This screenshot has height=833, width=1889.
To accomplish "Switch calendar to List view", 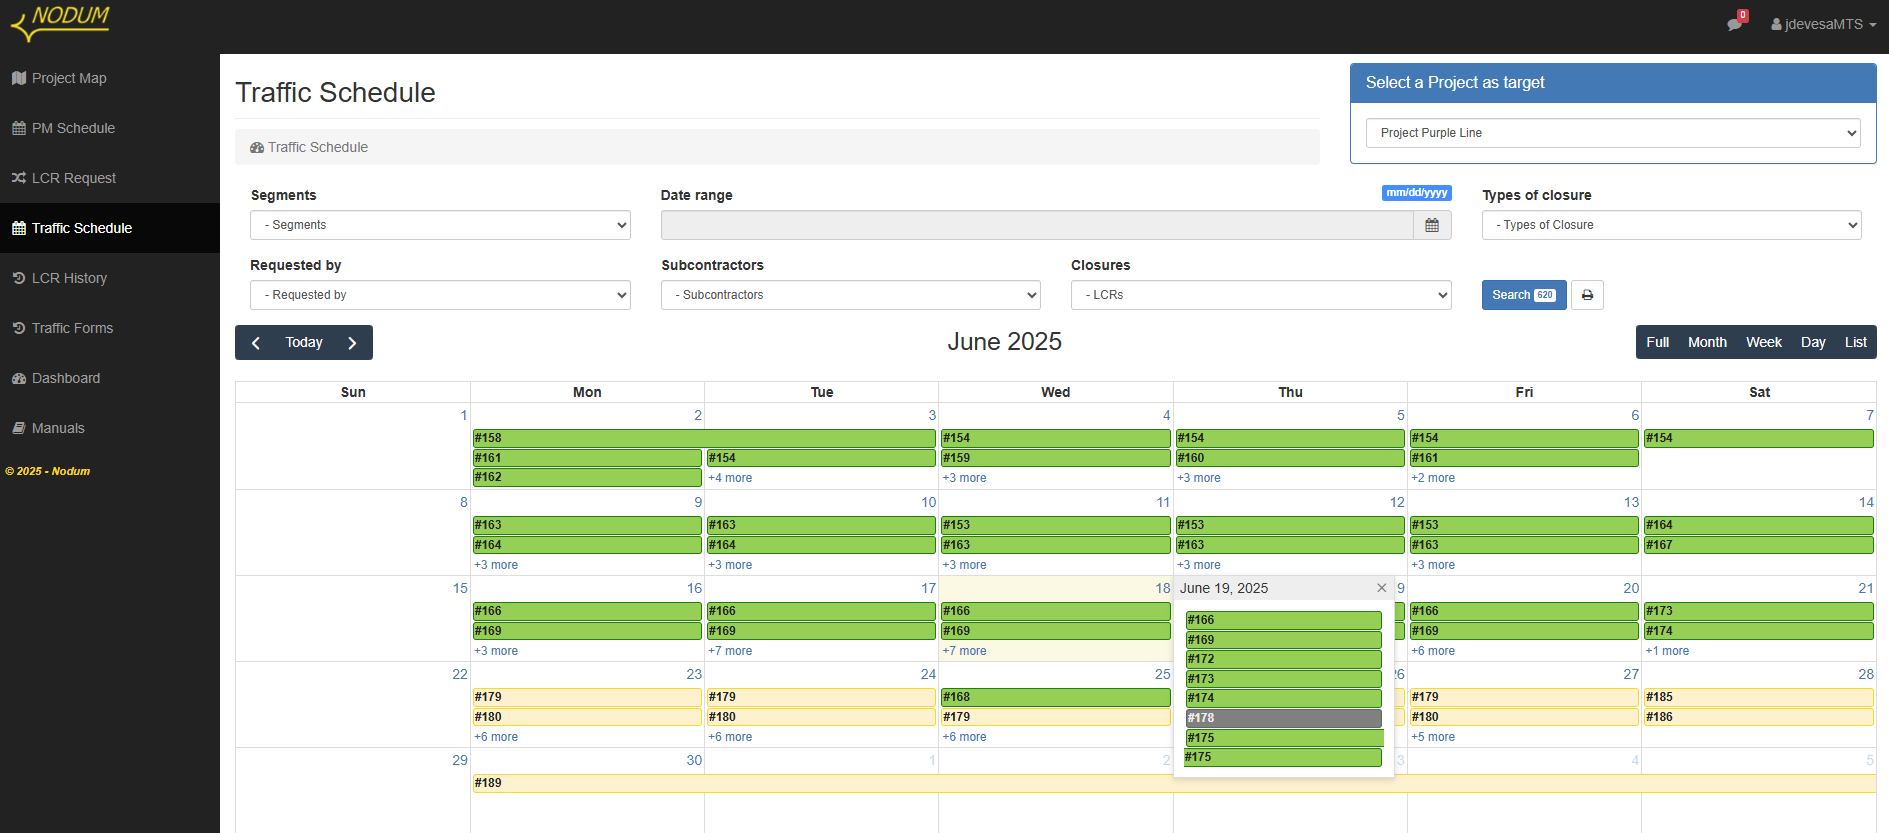I will point(1856,342).
